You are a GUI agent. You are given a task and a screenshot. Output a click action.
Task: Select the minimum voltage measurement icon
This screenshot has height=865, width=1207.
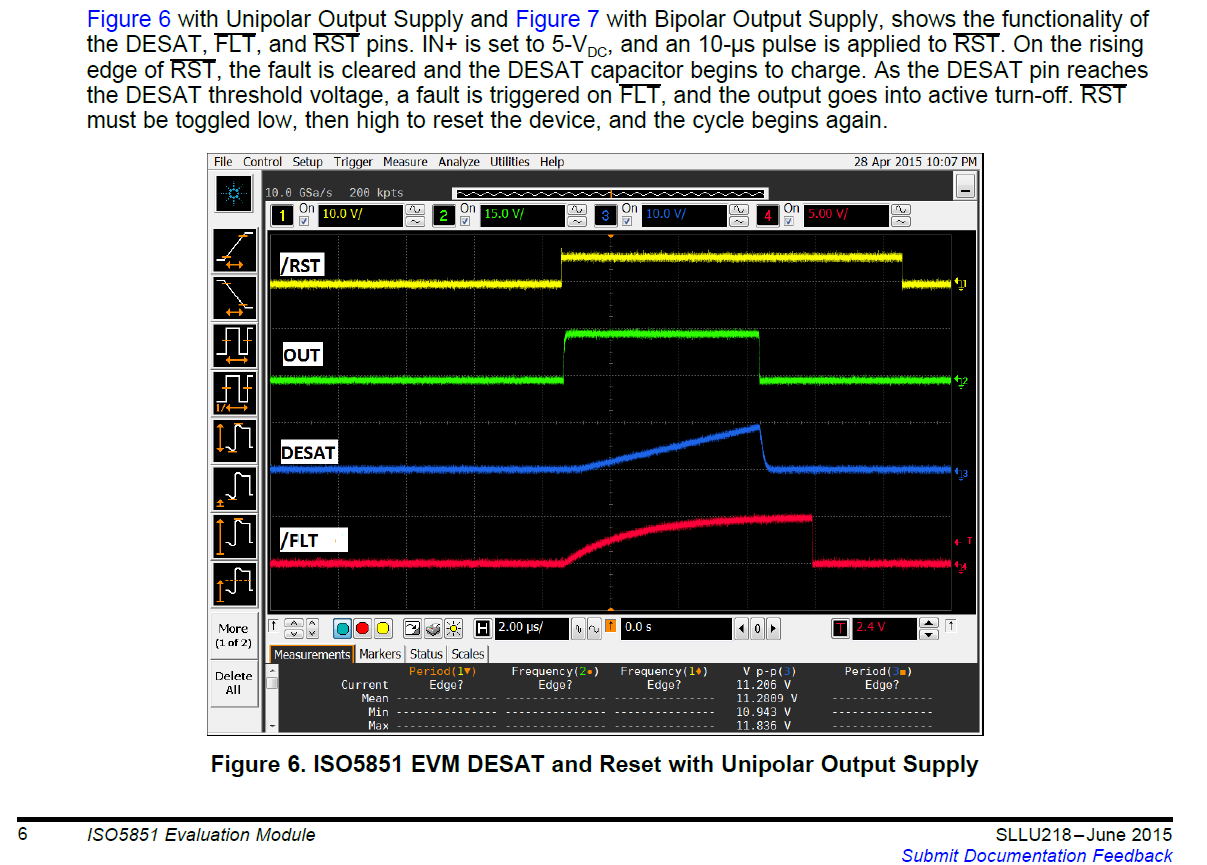pos(234,488)
